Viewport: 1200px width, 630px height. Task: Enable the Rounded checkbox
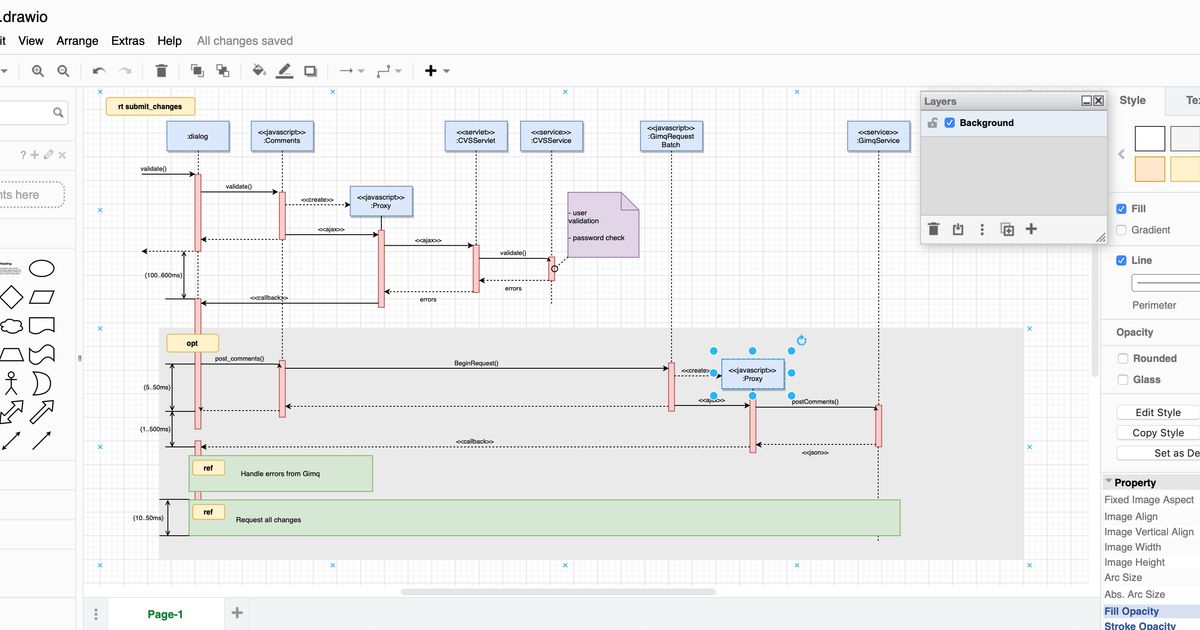coord(1122,358)
